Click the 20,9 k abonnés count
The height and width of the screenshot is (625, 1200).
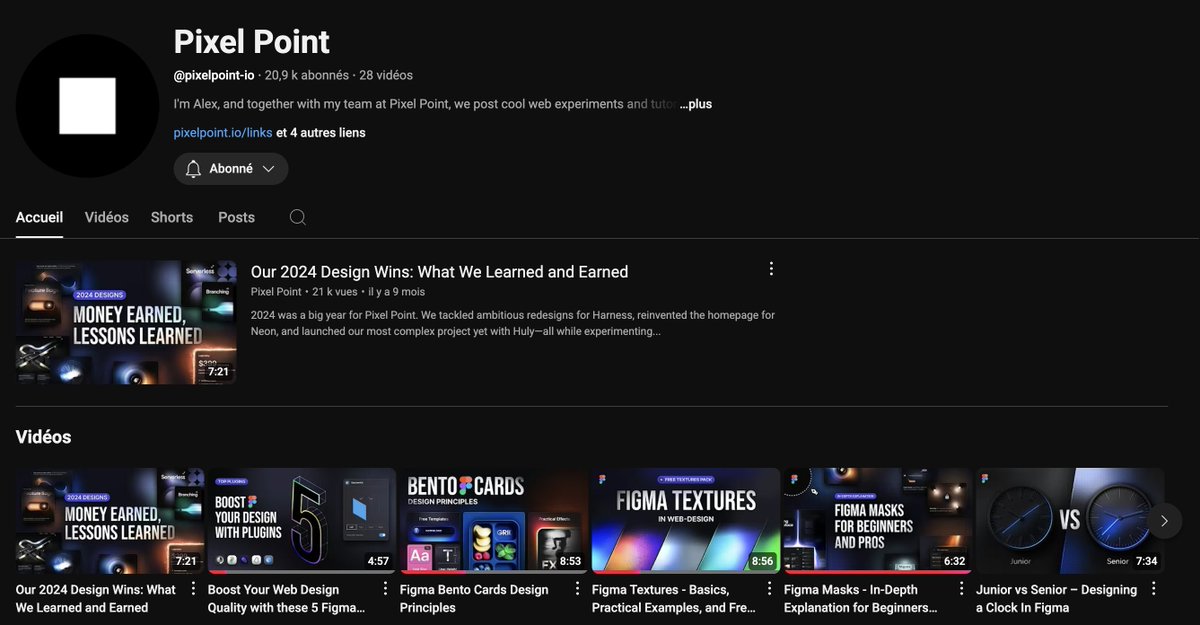307,75
